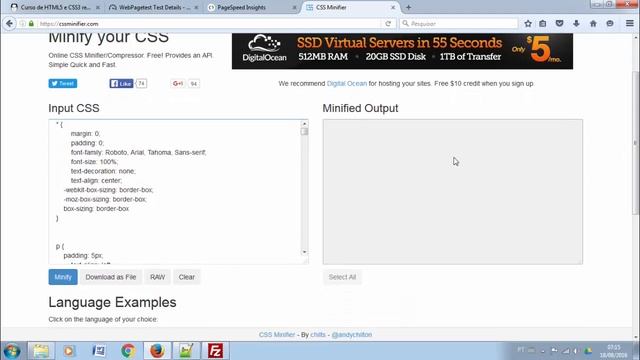Clear the input CSS with the Clear button

(187, 277)
